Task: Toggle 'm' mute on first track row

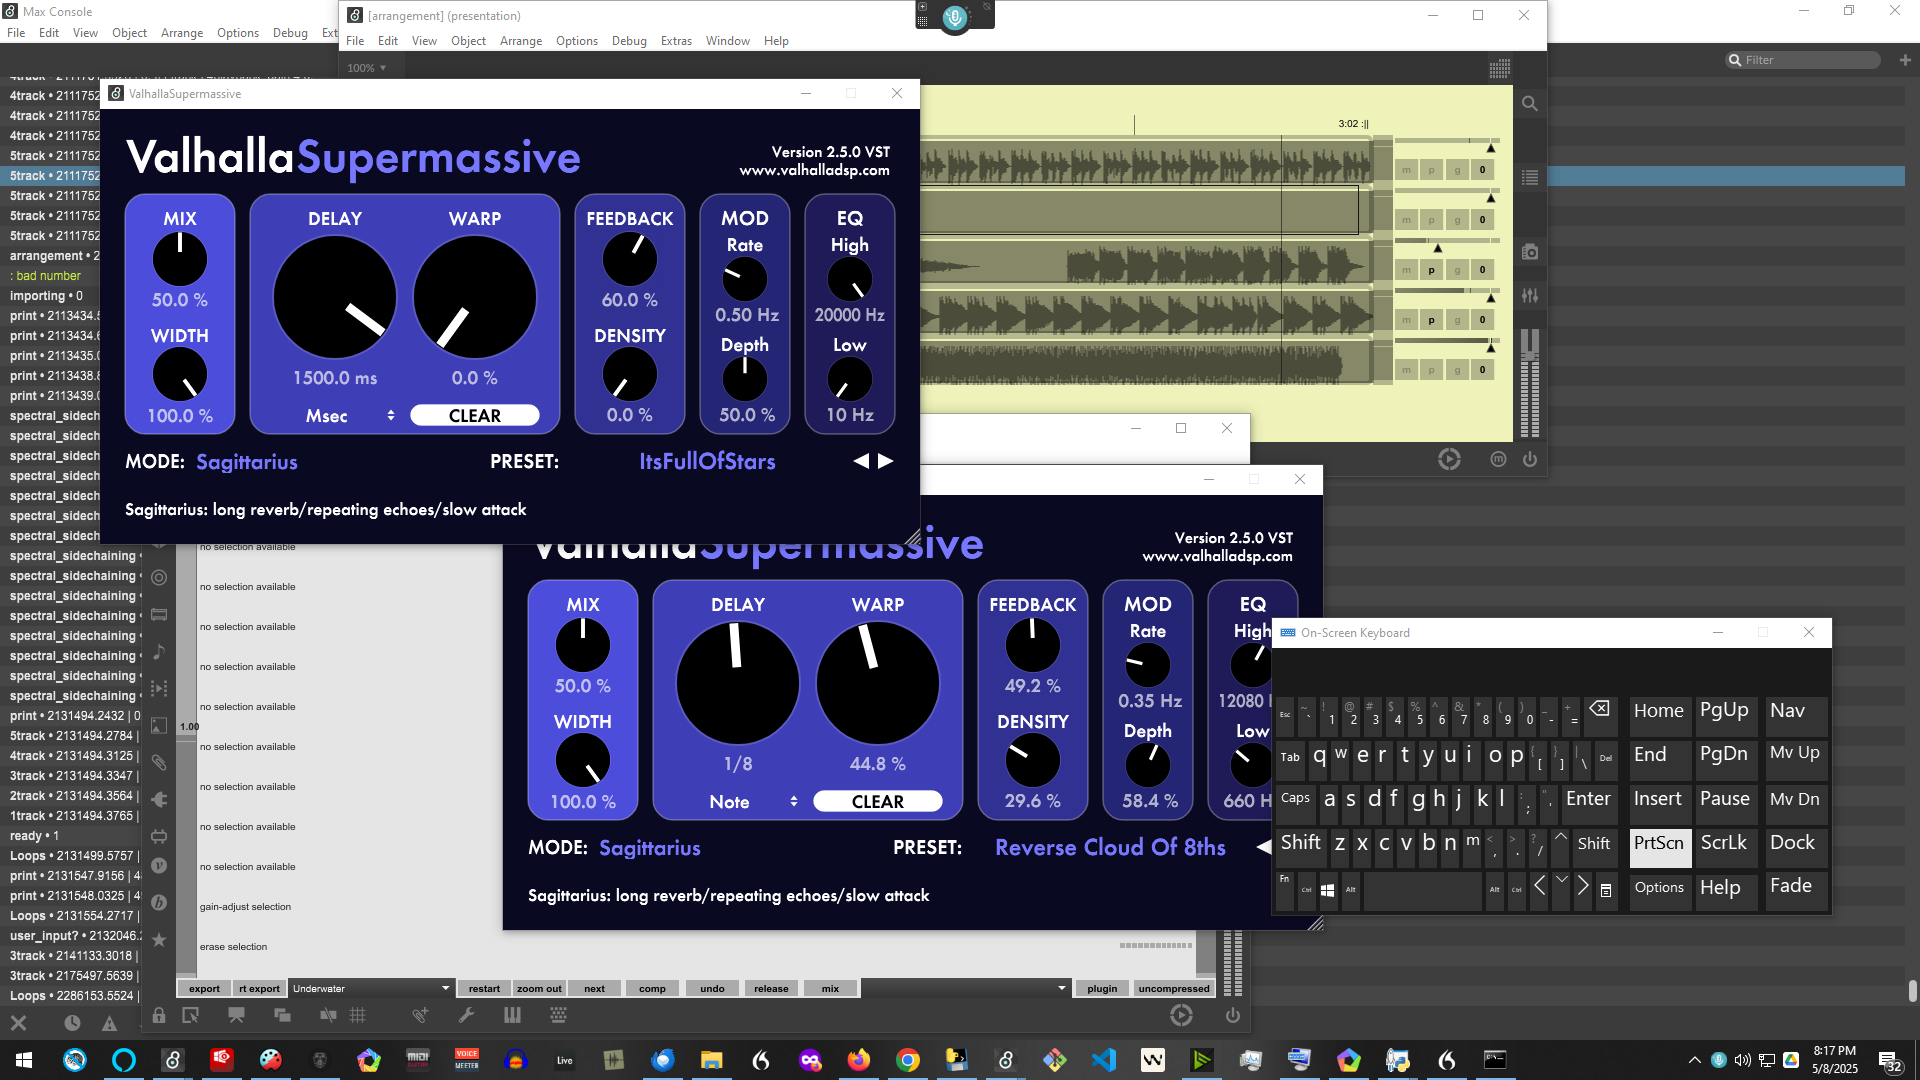Action: (x=1406, y=170)
